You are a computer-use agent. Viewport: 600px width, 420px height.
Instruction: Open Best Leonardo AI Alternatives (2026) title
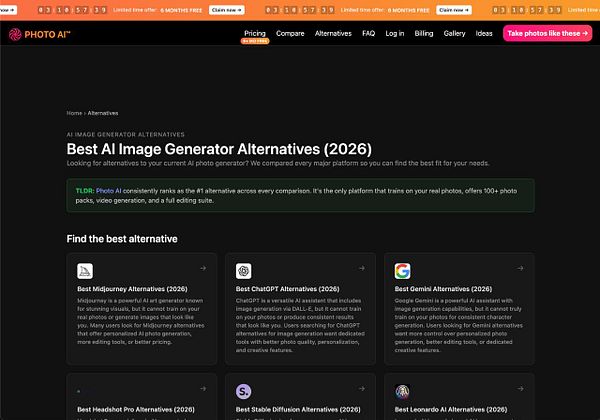coord(451,409)
